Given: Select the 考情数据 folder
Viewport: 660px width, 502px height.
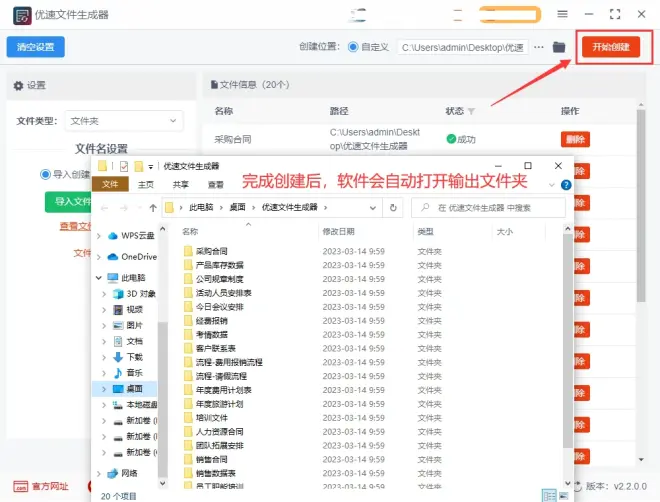Looking at the screenshot, I should [x=206, y=335].
